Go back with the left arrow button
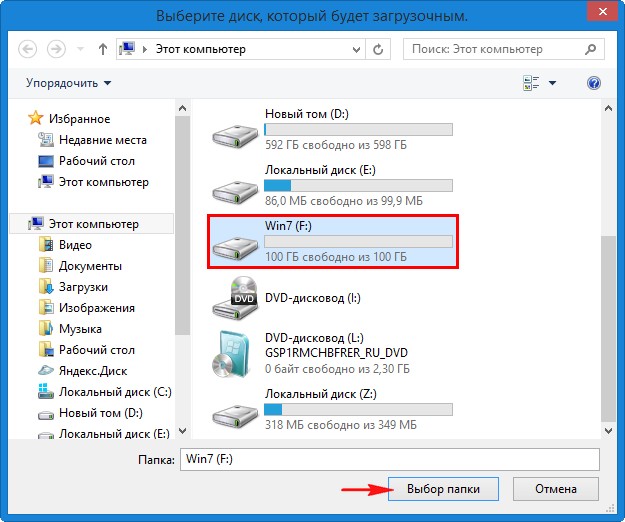This screenshot has height=522, width=625. click(x=28, y=49)
